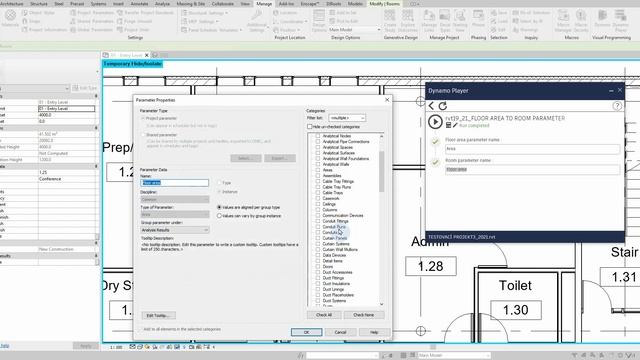Open Properties type selector dropdown
This screenshot has width=640, height=360.
click(x=67, y=88)
